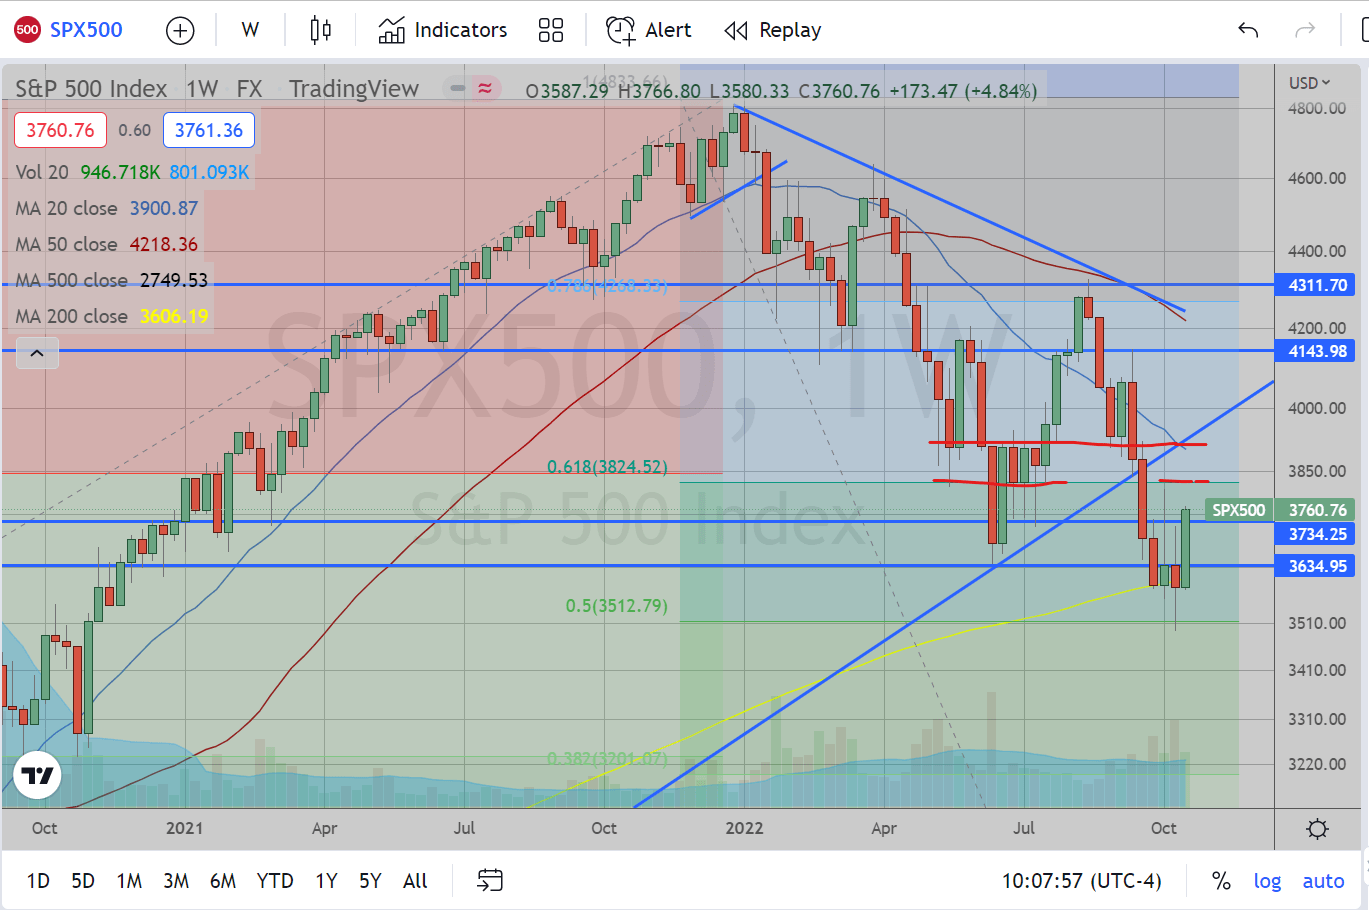Set range to 5Y
Screen dimensions: 1369x910
tap(370, 881)
